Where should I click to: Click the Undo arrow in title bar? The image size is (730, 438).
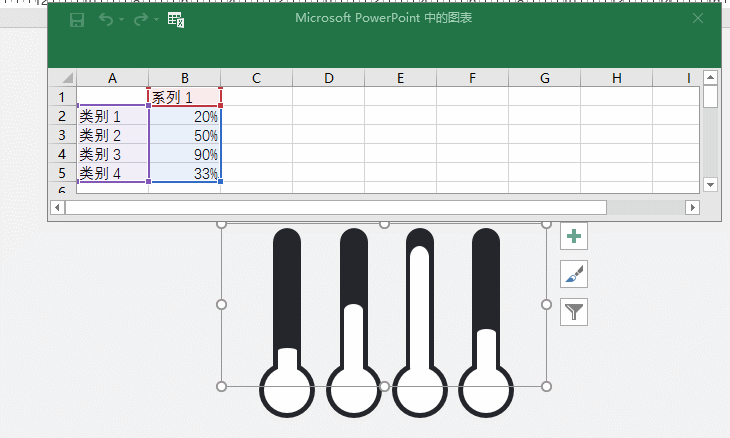[x=106, y=20]
